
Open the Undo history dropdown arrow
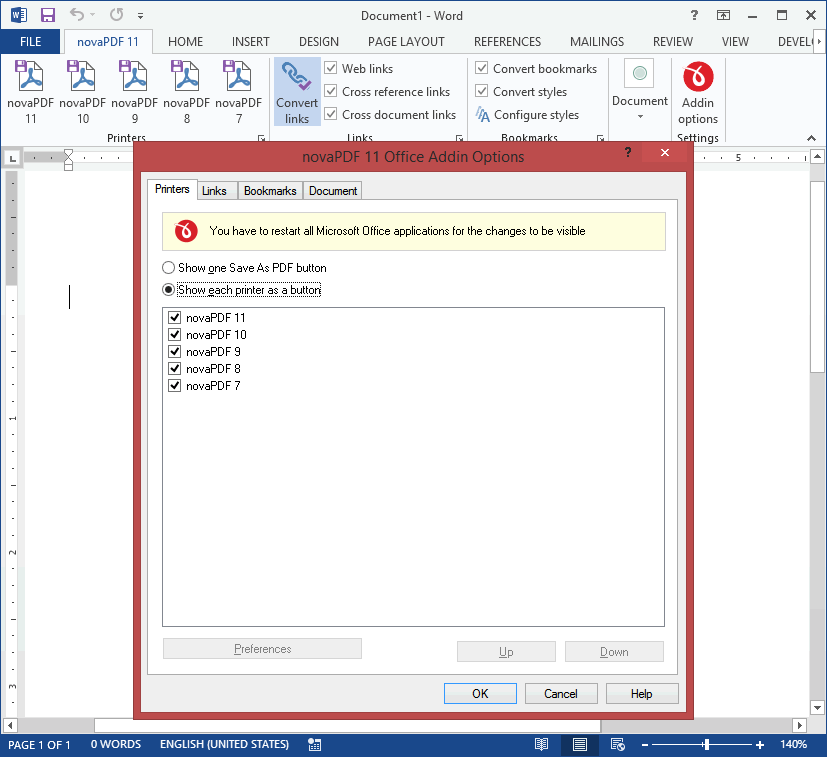pyautogui.click(x=93, y=15)
